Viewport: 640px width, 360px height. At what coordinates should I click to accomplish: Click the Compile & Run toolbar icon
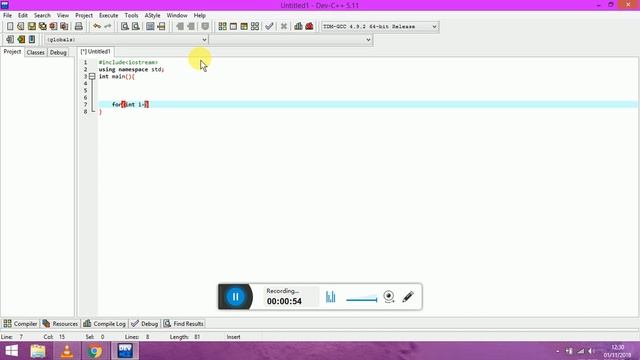(244, 27)
